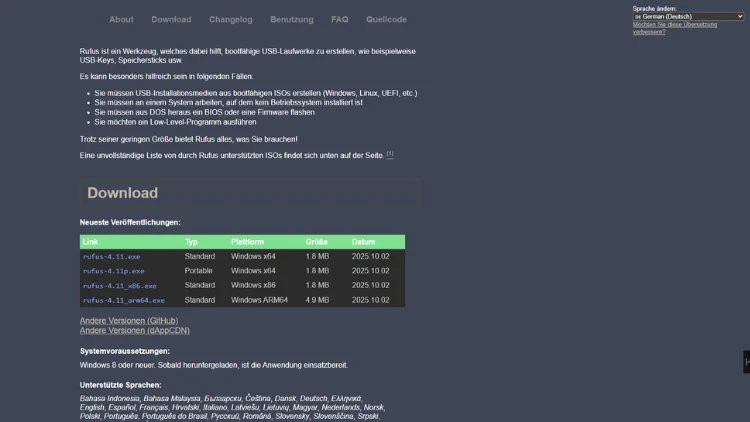This screenshot has height=422, width=750.
Task: Download rufus-4.11_x86.exe file
Action: coord(119,286)
